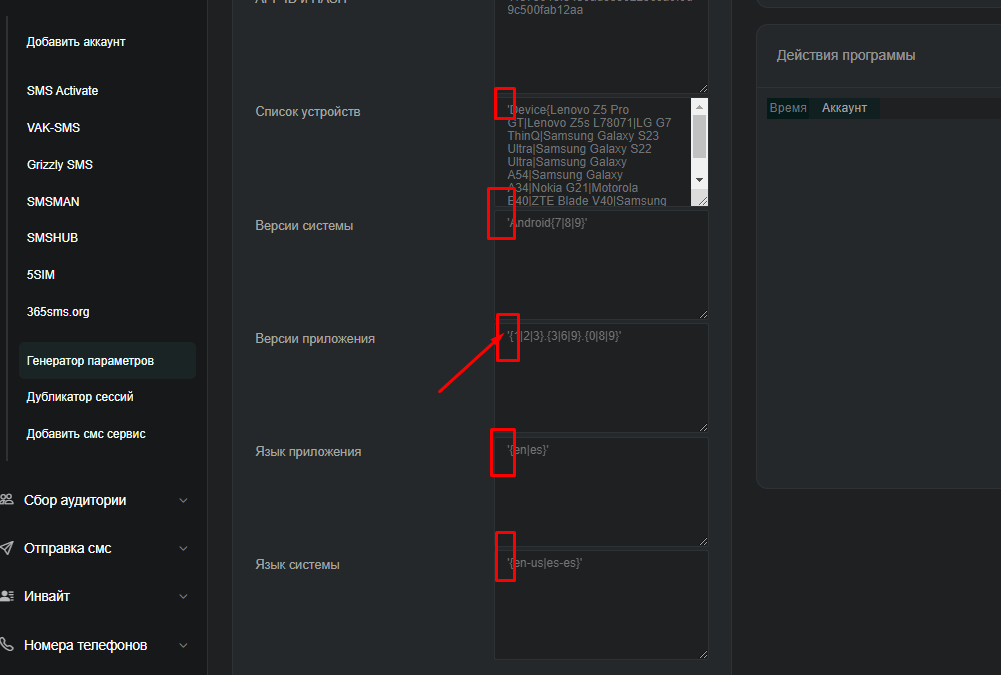Expand the Инвайт section chevron
Viewport: 1001px width, 675px height.
pos(183,596)
